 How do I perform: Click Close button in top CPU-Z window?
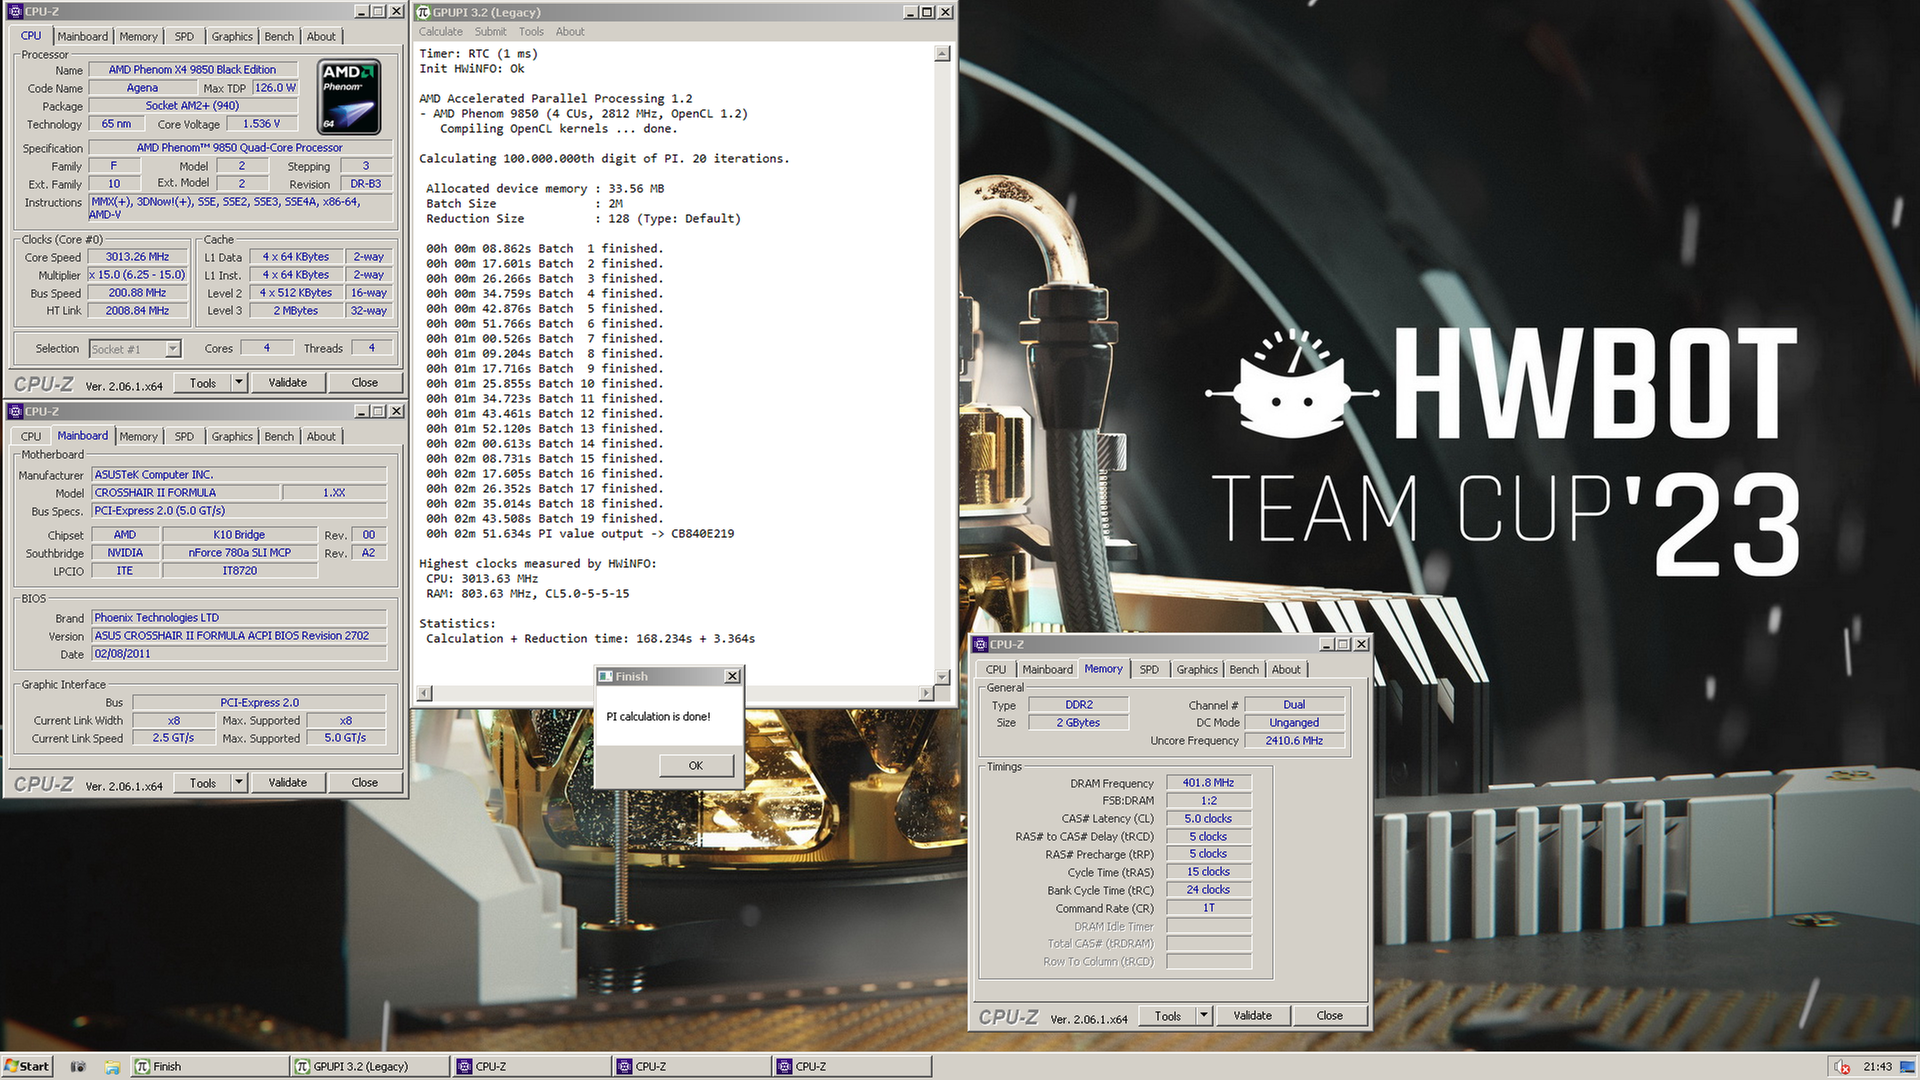tap(365, 383)
